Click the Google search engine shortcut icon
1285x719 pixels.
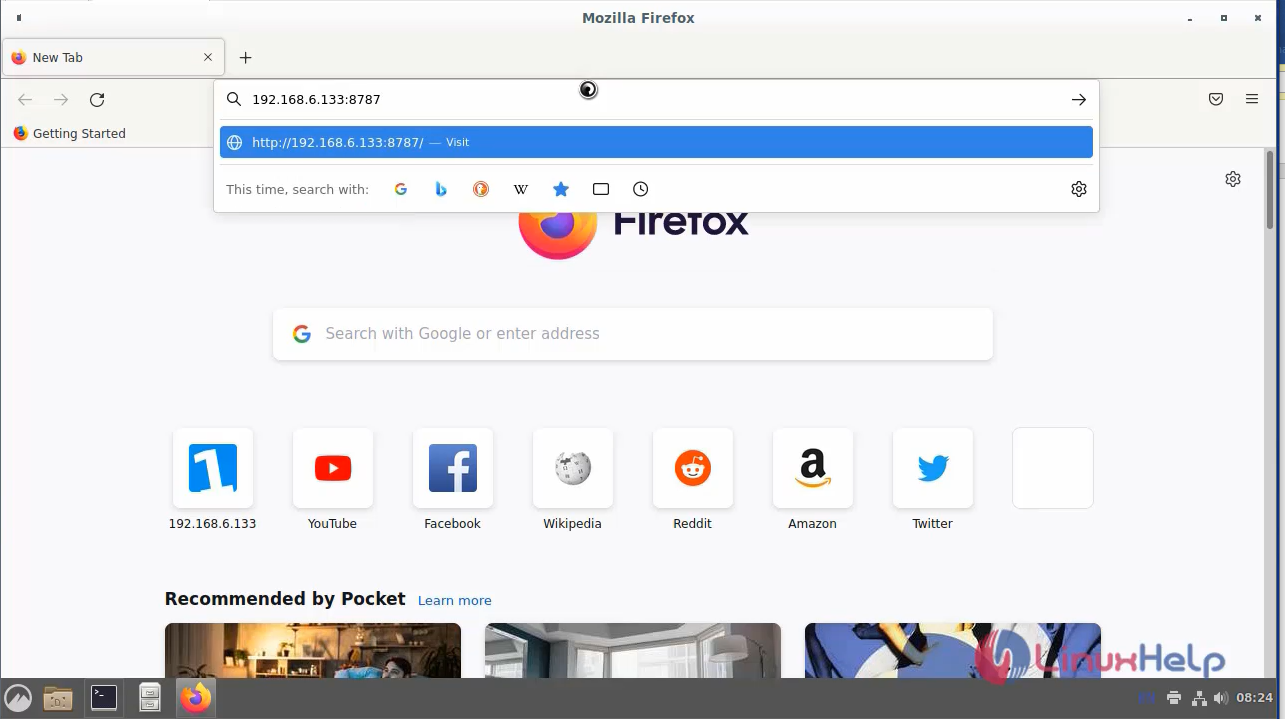click(401, 189)
